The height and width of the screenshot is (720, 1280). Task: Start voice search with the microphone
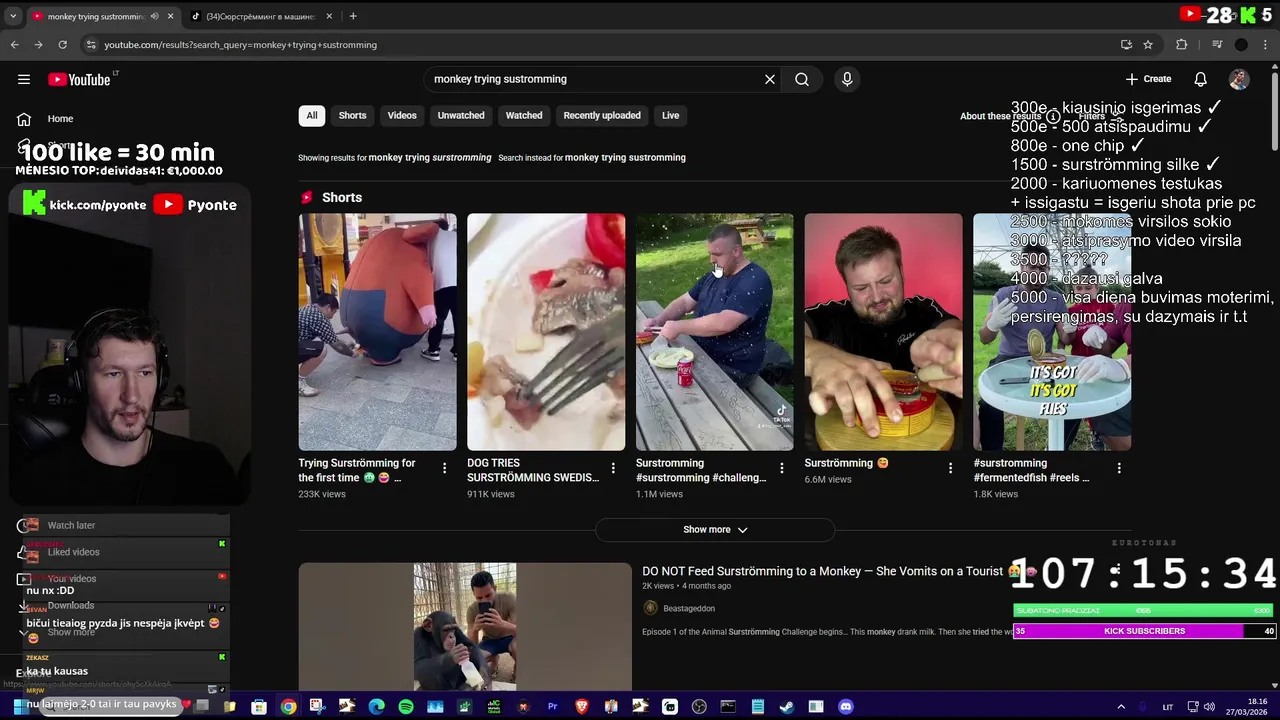click(x=847, y=79)
